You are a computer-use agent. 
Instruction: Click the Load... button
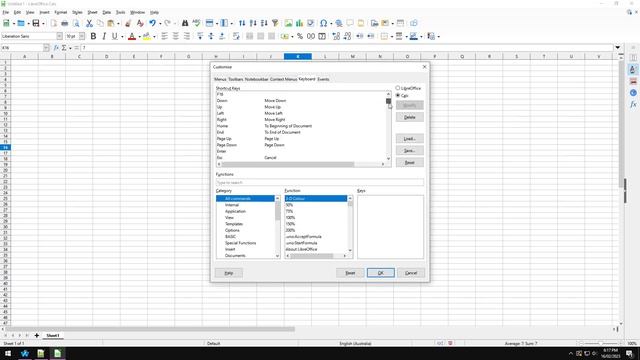coord(409,139)
